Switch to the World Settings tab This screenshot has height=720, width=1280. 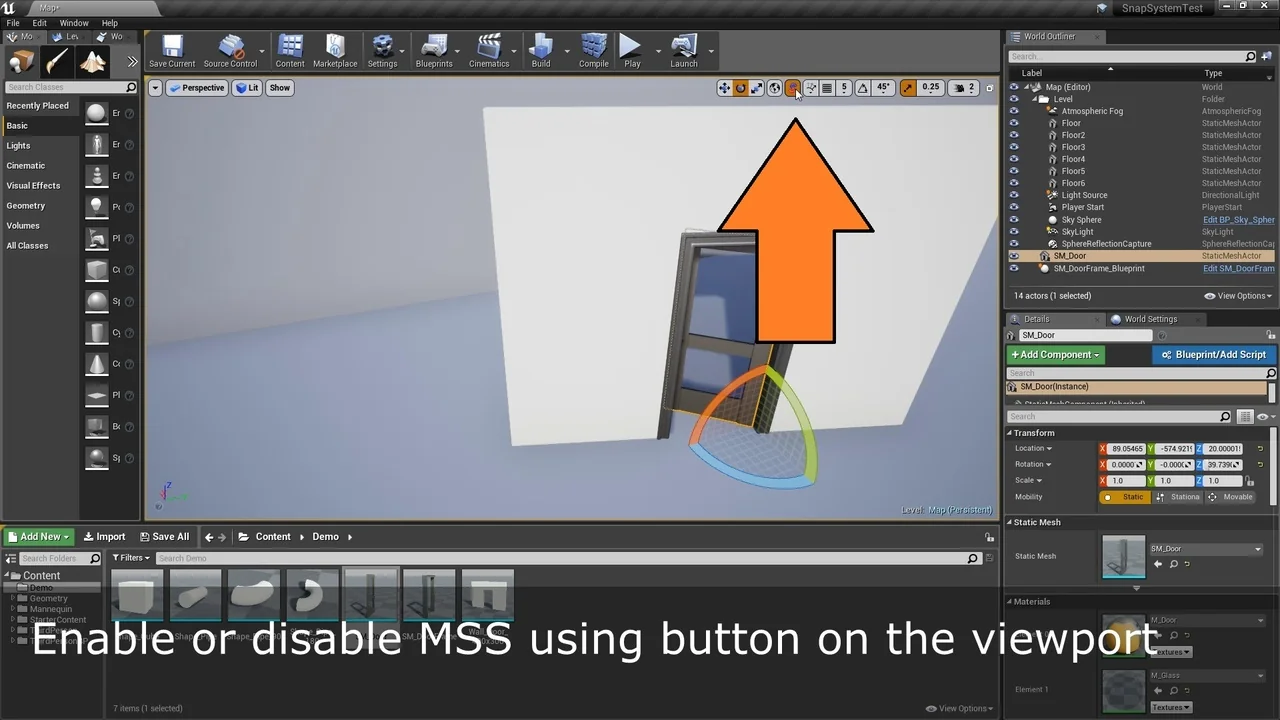[1149, 319]
